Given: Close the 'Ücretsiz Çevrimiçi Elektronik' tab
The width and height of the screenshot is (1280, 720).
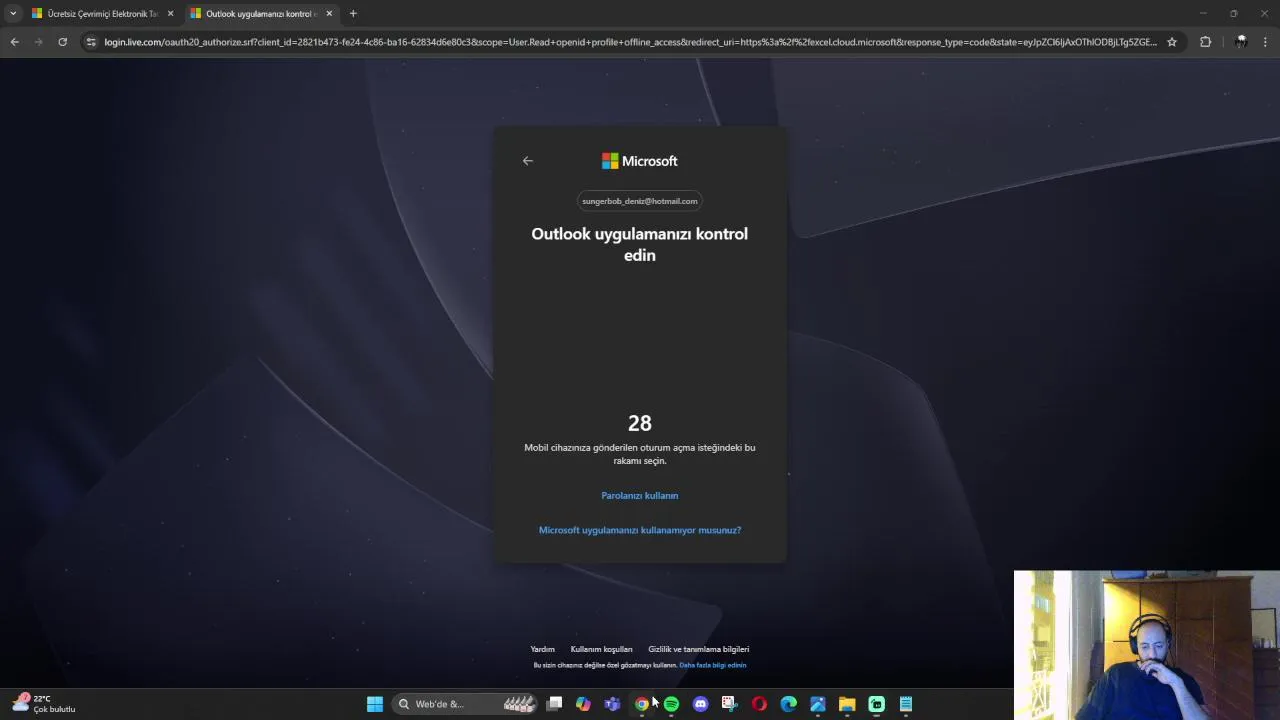Looking at the screenshot, I should pyautogui.click(x=170, y=14).
